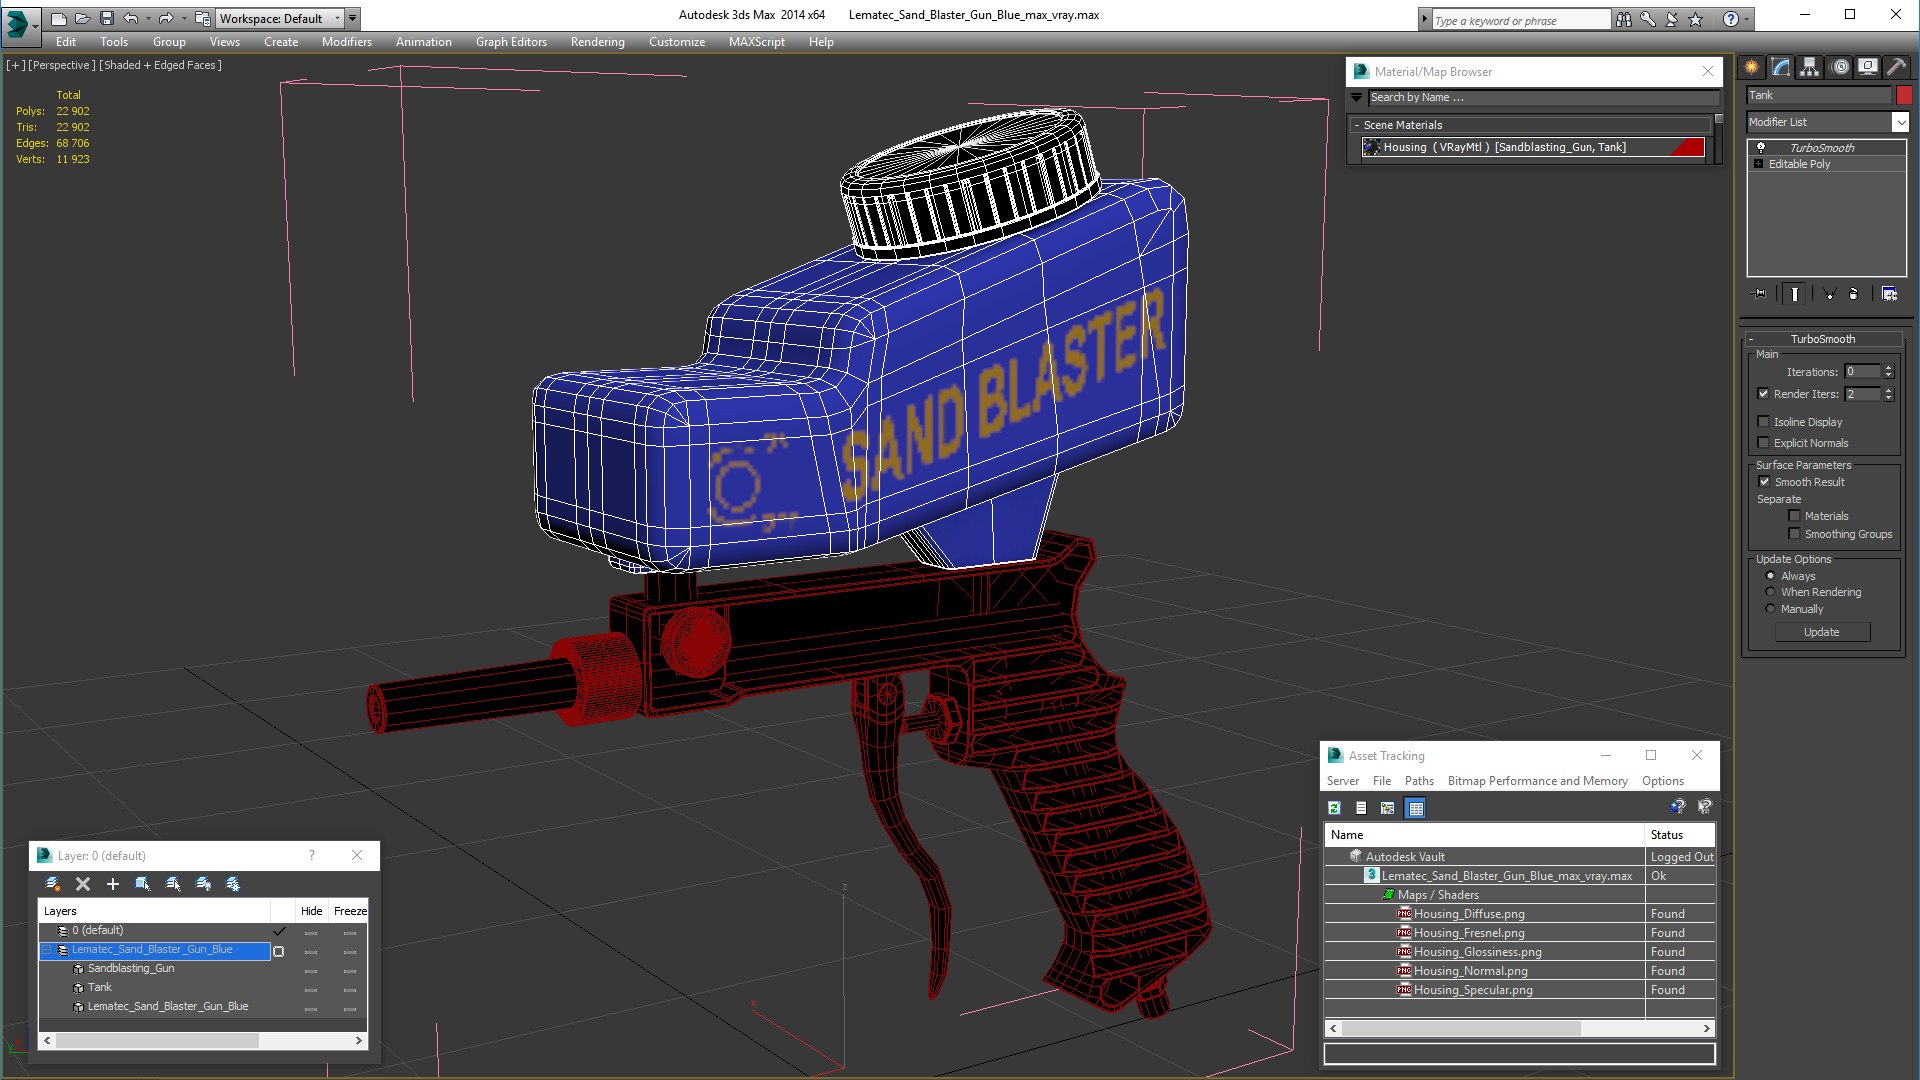Select the Manually update radio button
Image resolution: width=1920 pixels, height=1080 pixels.
tap(1770, 609)
